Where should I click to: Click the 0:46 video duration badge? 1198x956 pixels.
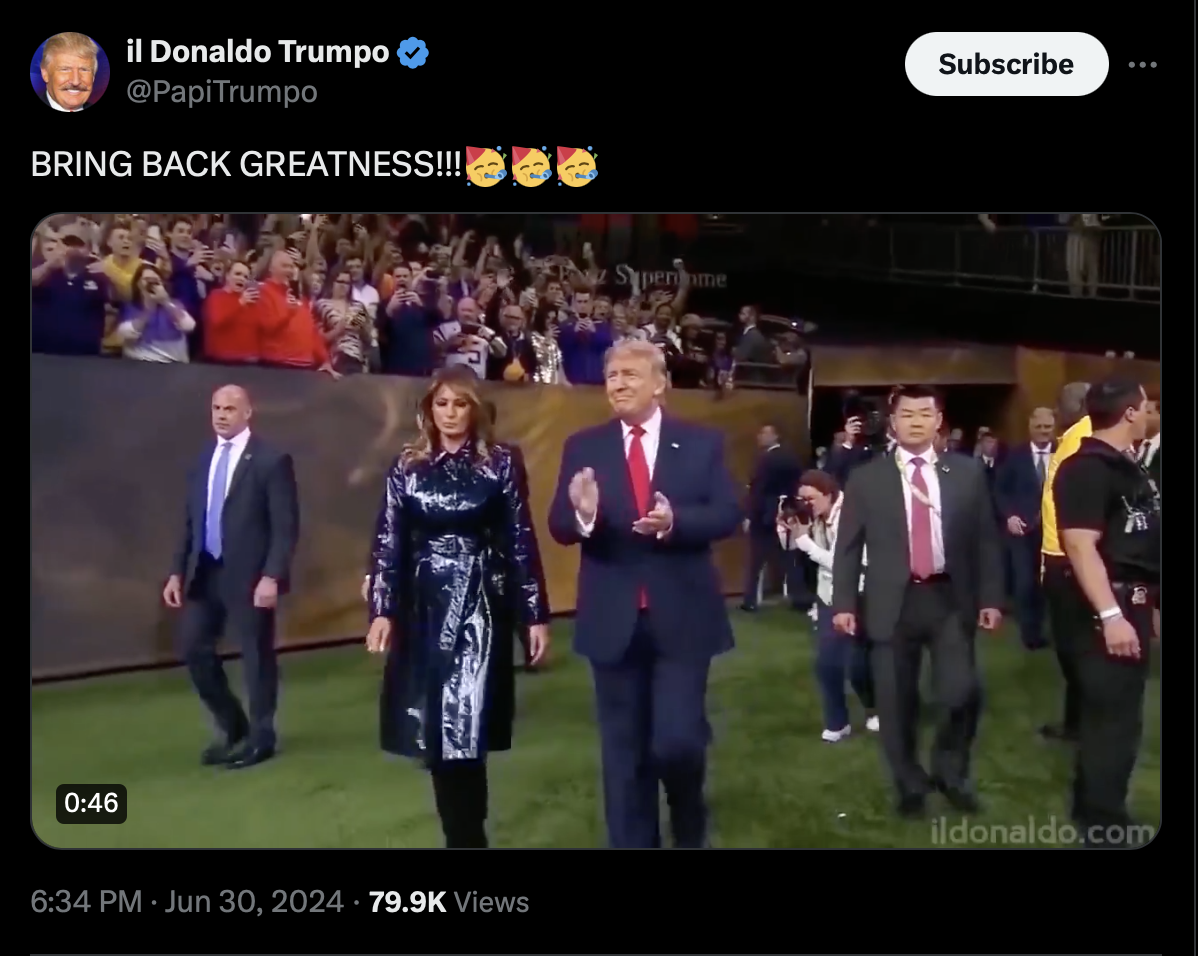pyautogui.click(x=91, y=803)
